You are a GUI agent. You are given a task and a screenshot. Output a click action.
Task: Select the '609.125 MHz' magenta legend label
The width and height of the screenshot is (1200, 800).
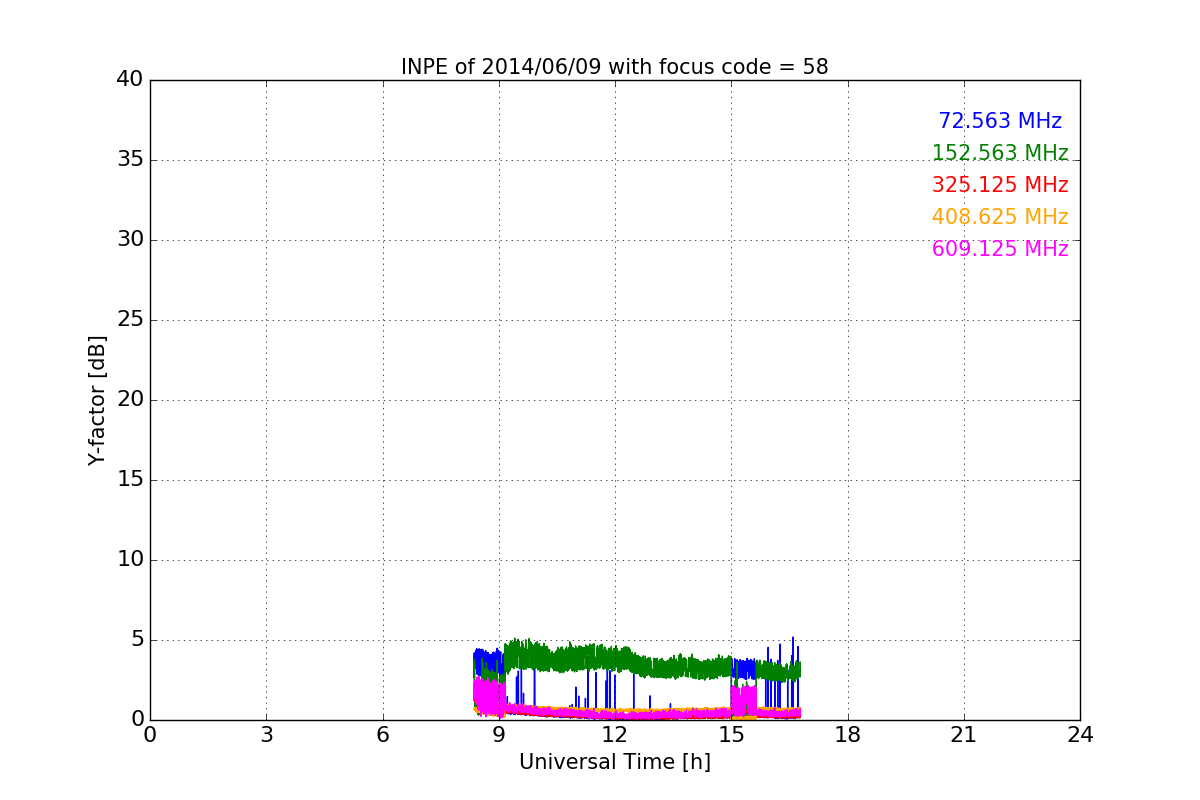(1000, 249)
